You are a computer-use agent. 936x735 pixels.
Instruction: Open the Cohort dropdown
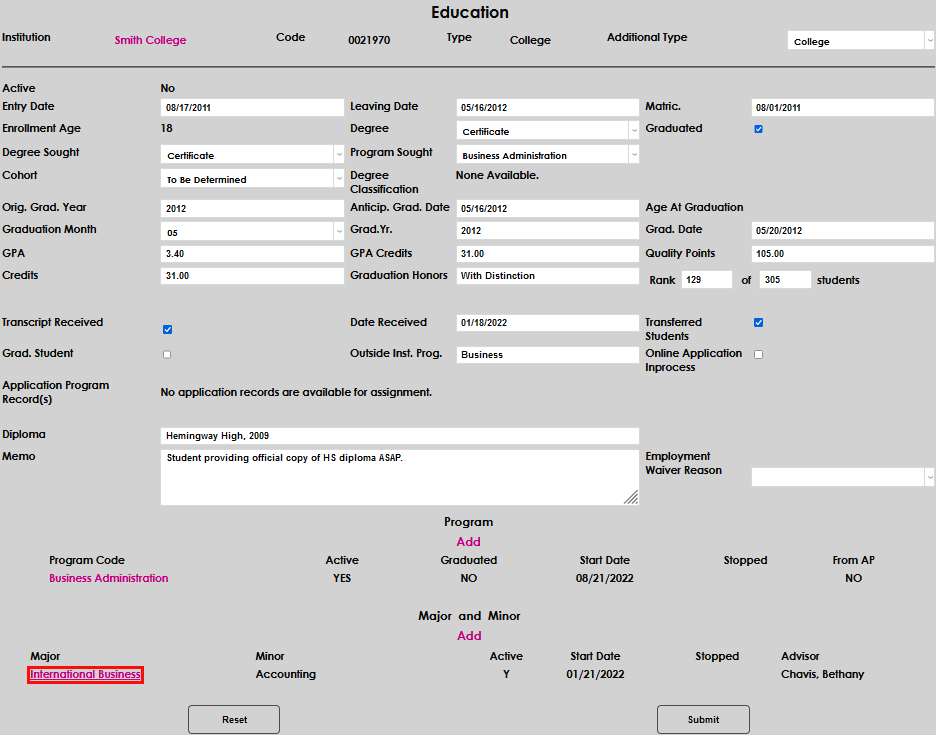click(x=252, y=179)
